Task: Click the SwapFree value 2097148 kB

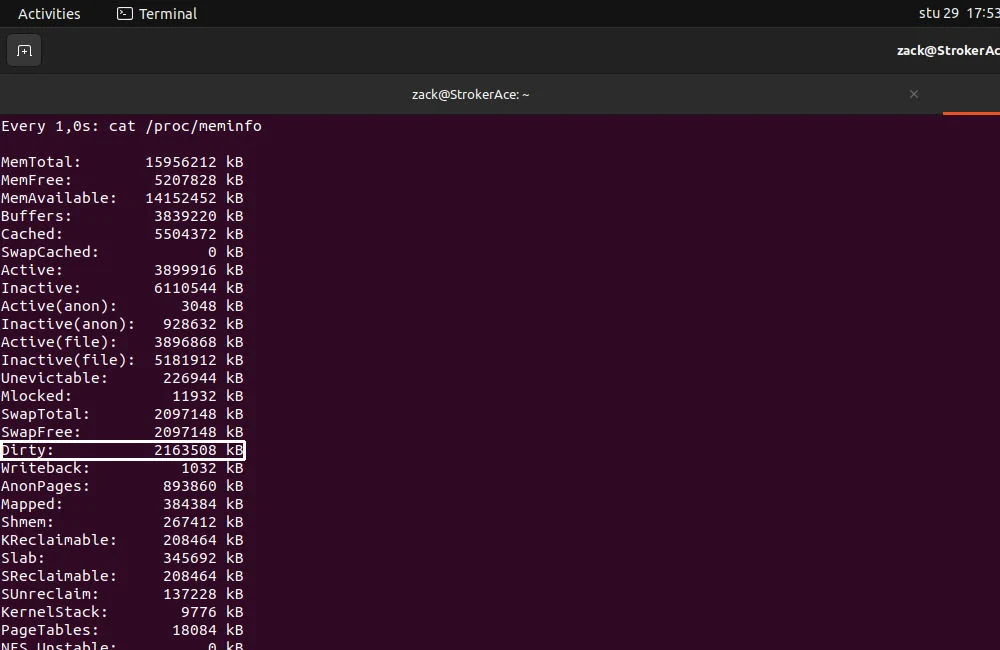Action: point(190,431)
